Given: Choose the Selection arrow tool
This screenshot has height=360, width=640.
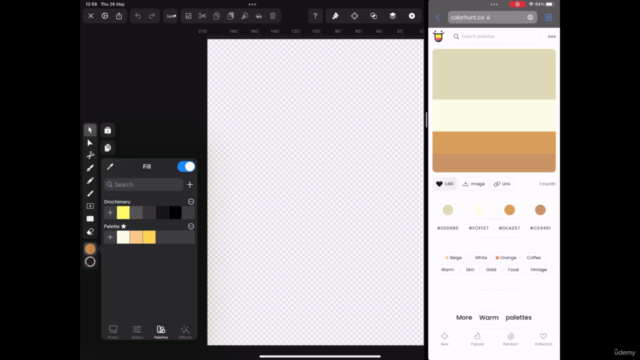Looking at the screenshot, I should pos(90,130).
